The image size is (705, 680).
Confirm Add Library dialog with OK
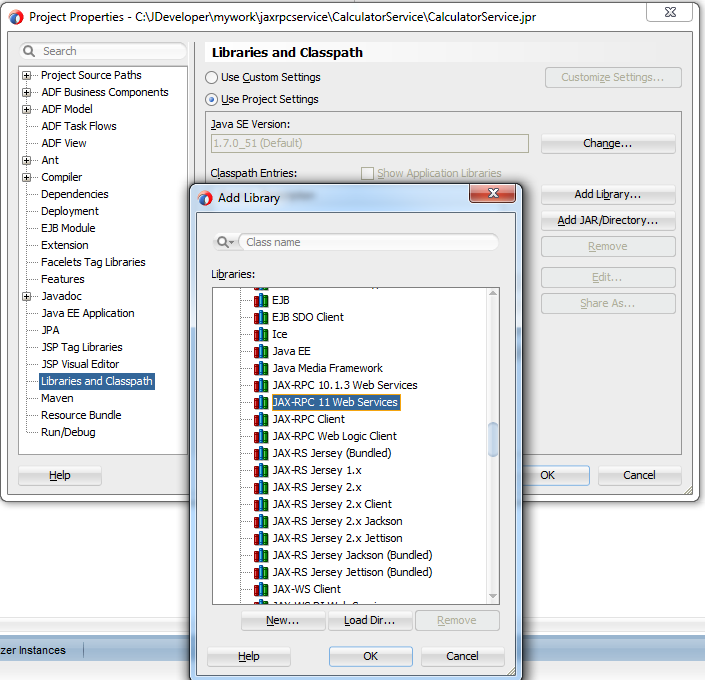click(x=370, y=657)
